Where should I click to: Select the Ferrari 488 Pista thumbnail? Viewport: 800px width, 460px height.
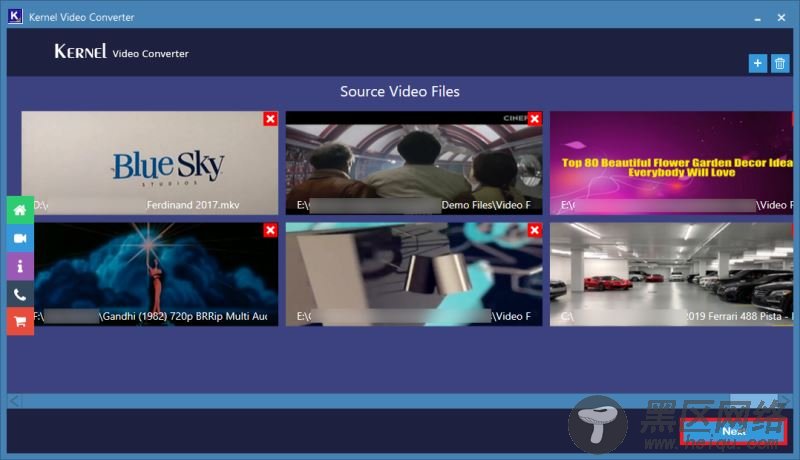671,274
